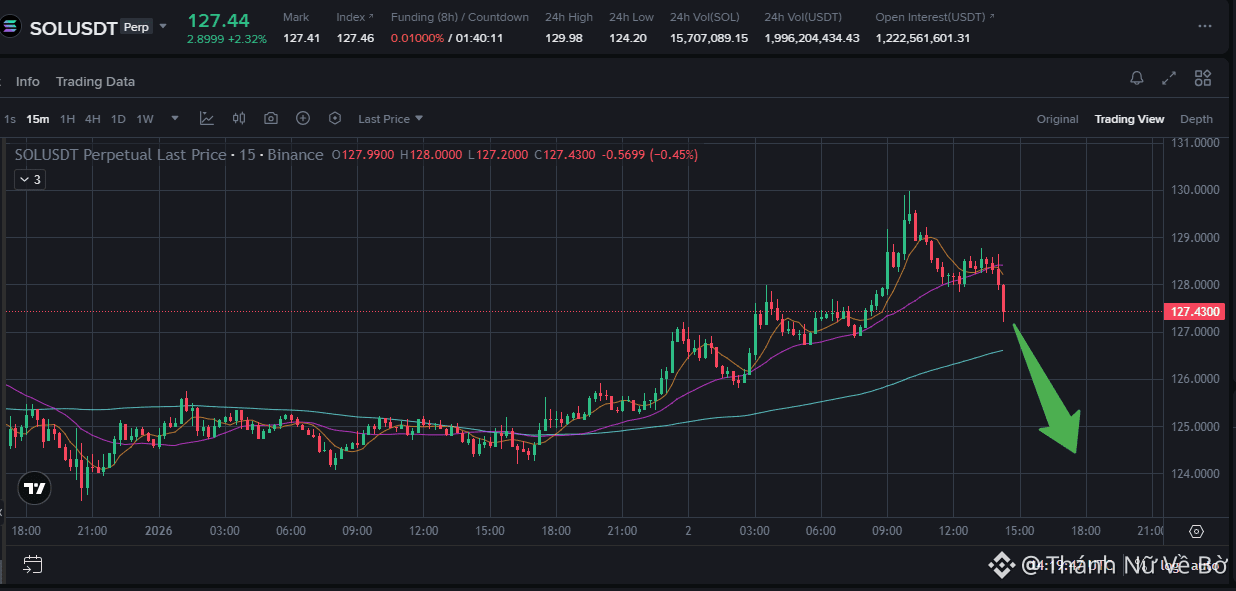Click the 15:00 label right of 12:00
The width and height of the screenshot is (1236, 591).
coord(1020,531)
